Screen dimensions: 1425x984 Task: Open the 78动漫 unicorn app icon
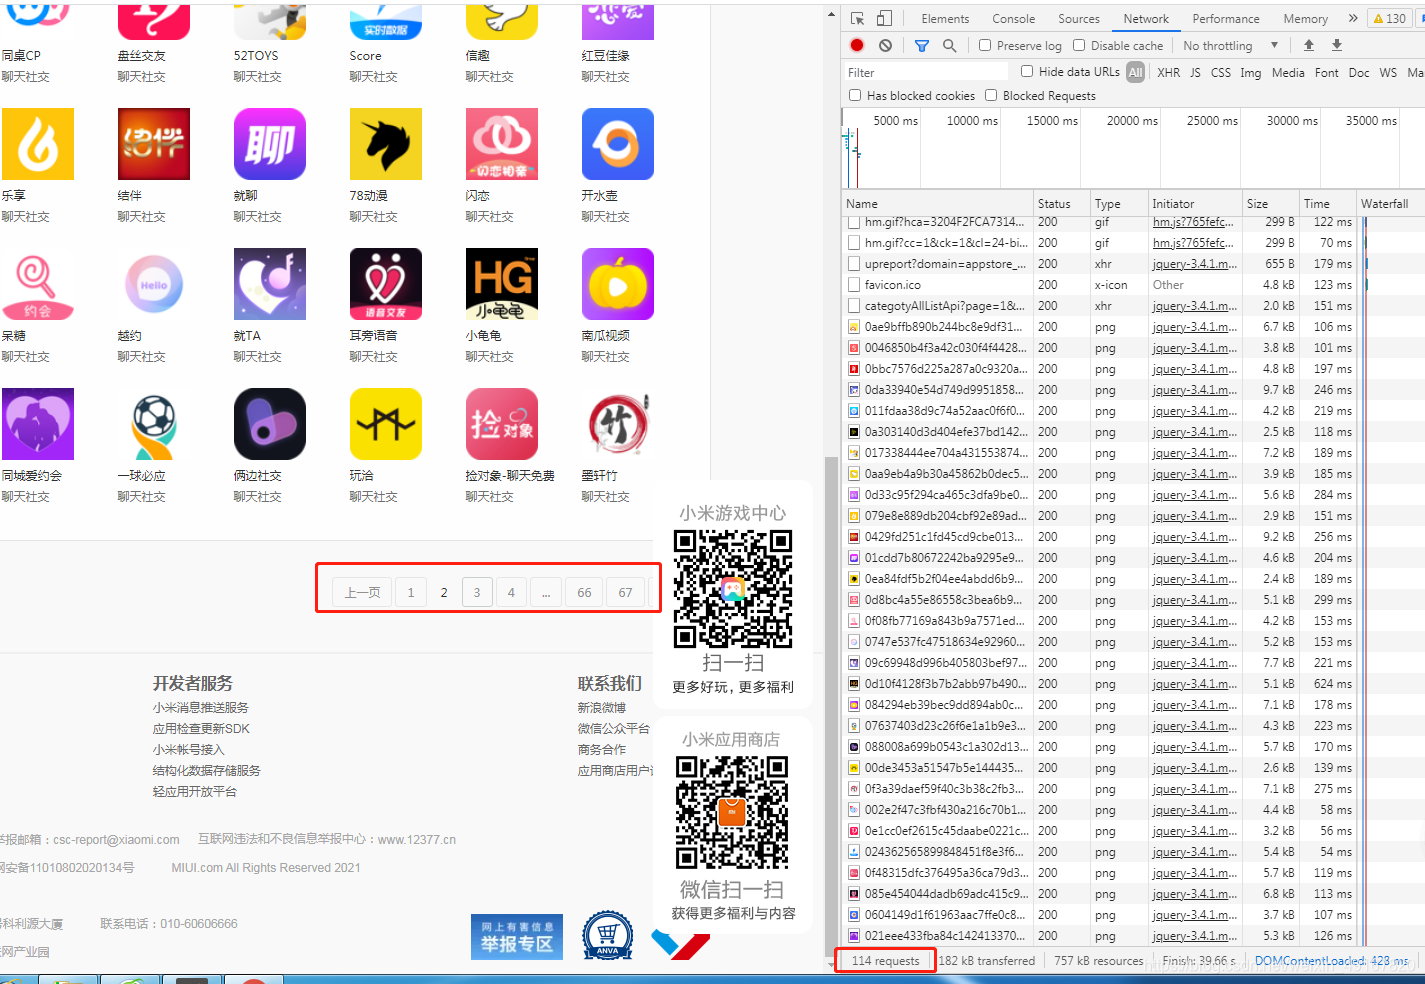coord(386,144)
